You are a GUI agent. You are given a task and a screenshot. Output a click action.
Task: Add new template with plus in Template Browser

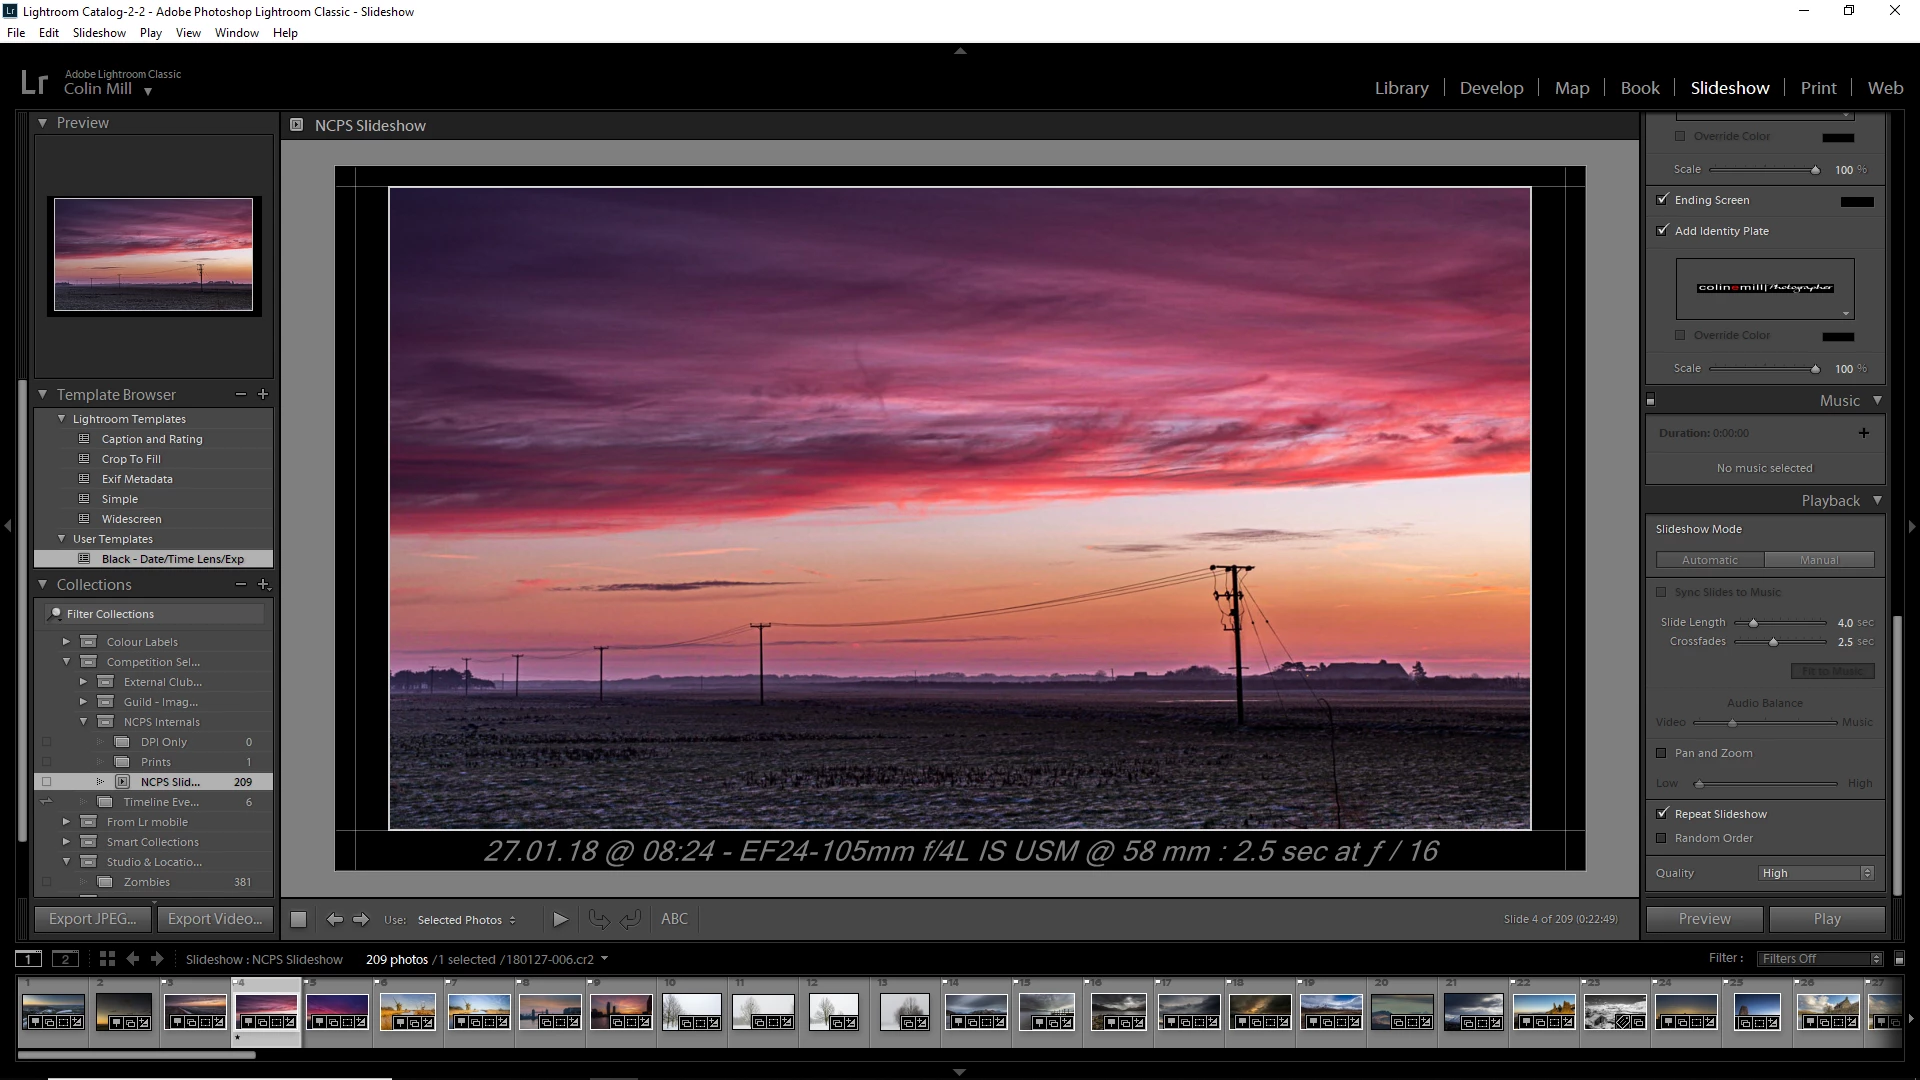(x=263, y=394)
